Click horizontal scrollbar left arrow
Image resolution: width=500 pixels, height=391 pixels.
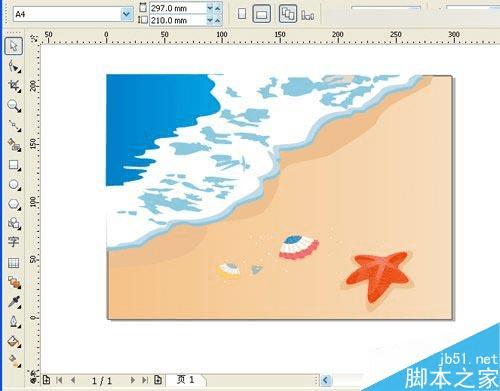(x=326, y=380)
